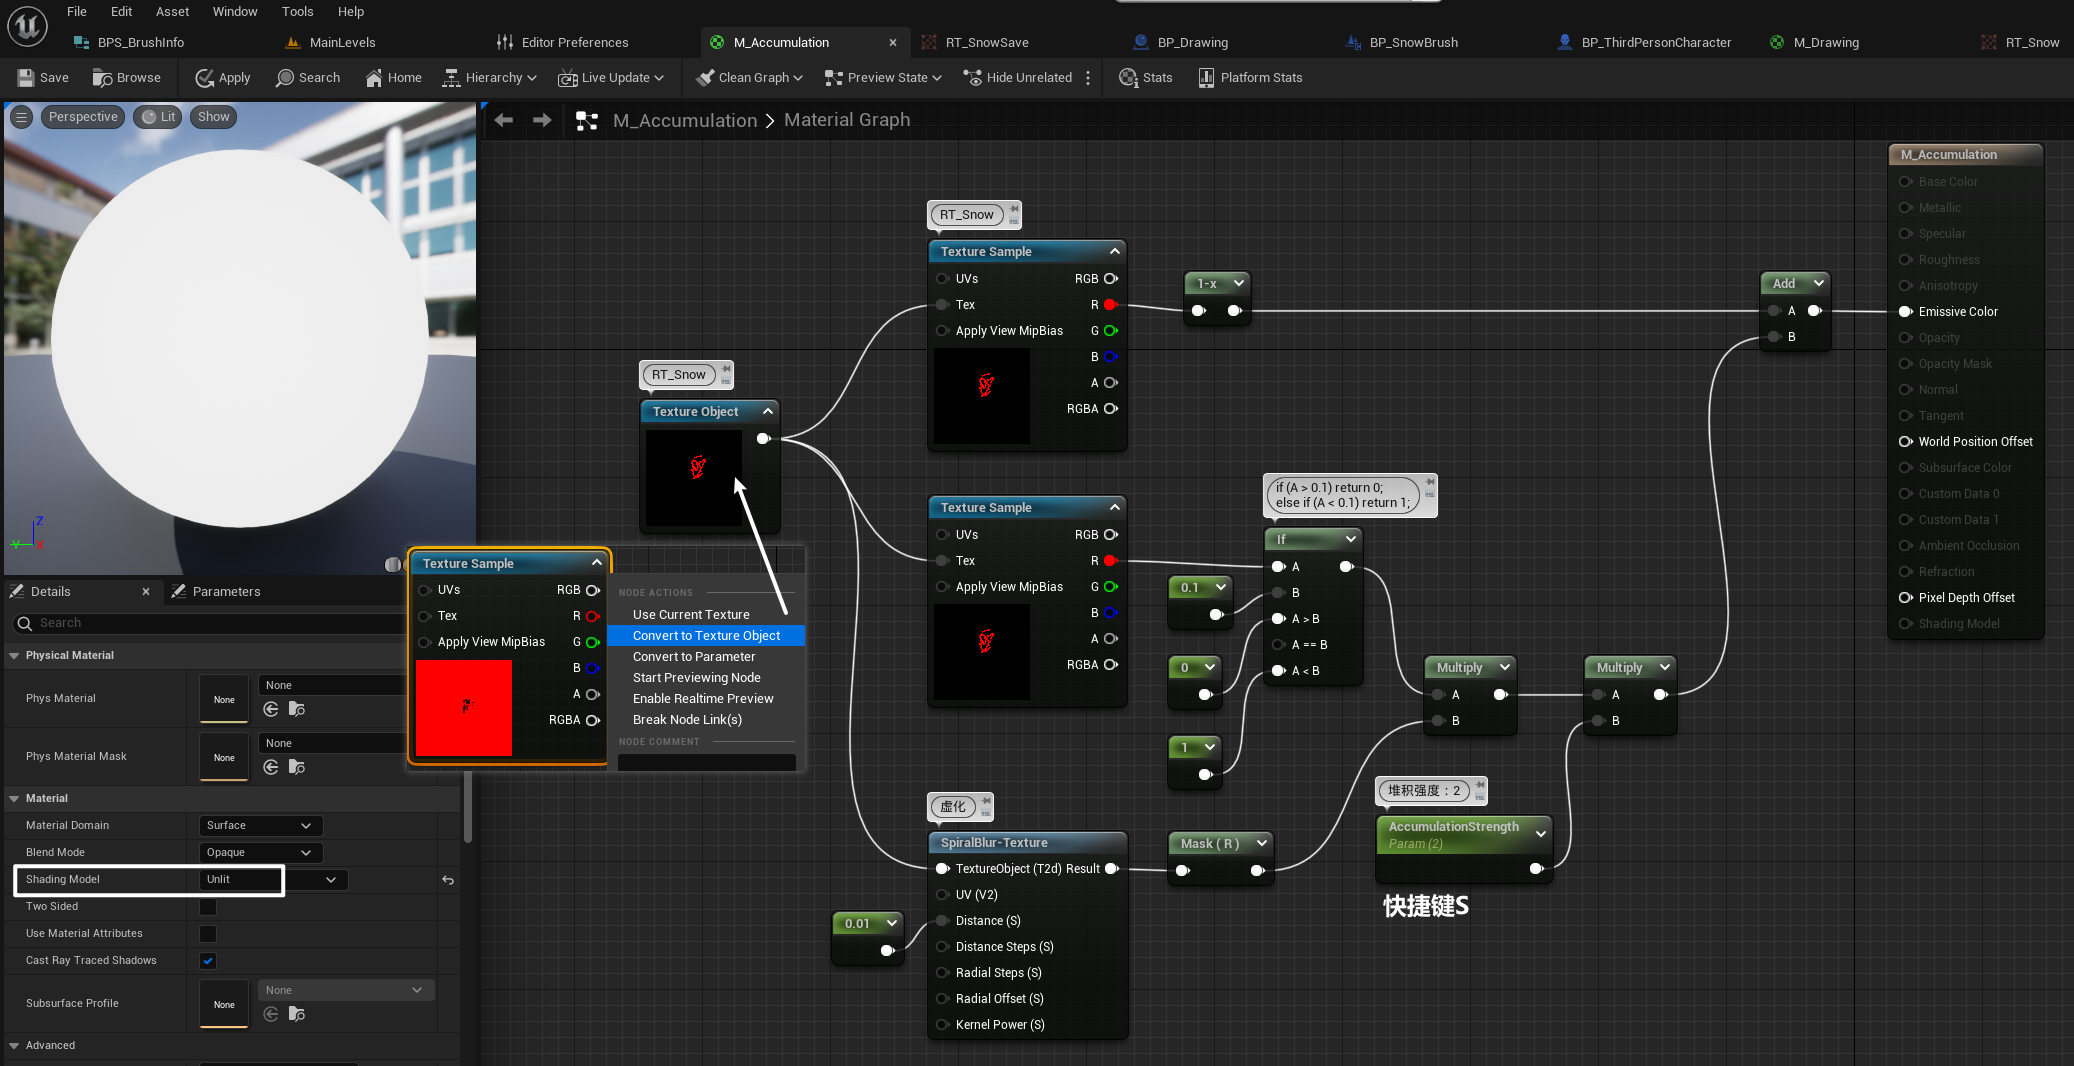
Task: Click the Home graph icon
Action: point(374,78)
